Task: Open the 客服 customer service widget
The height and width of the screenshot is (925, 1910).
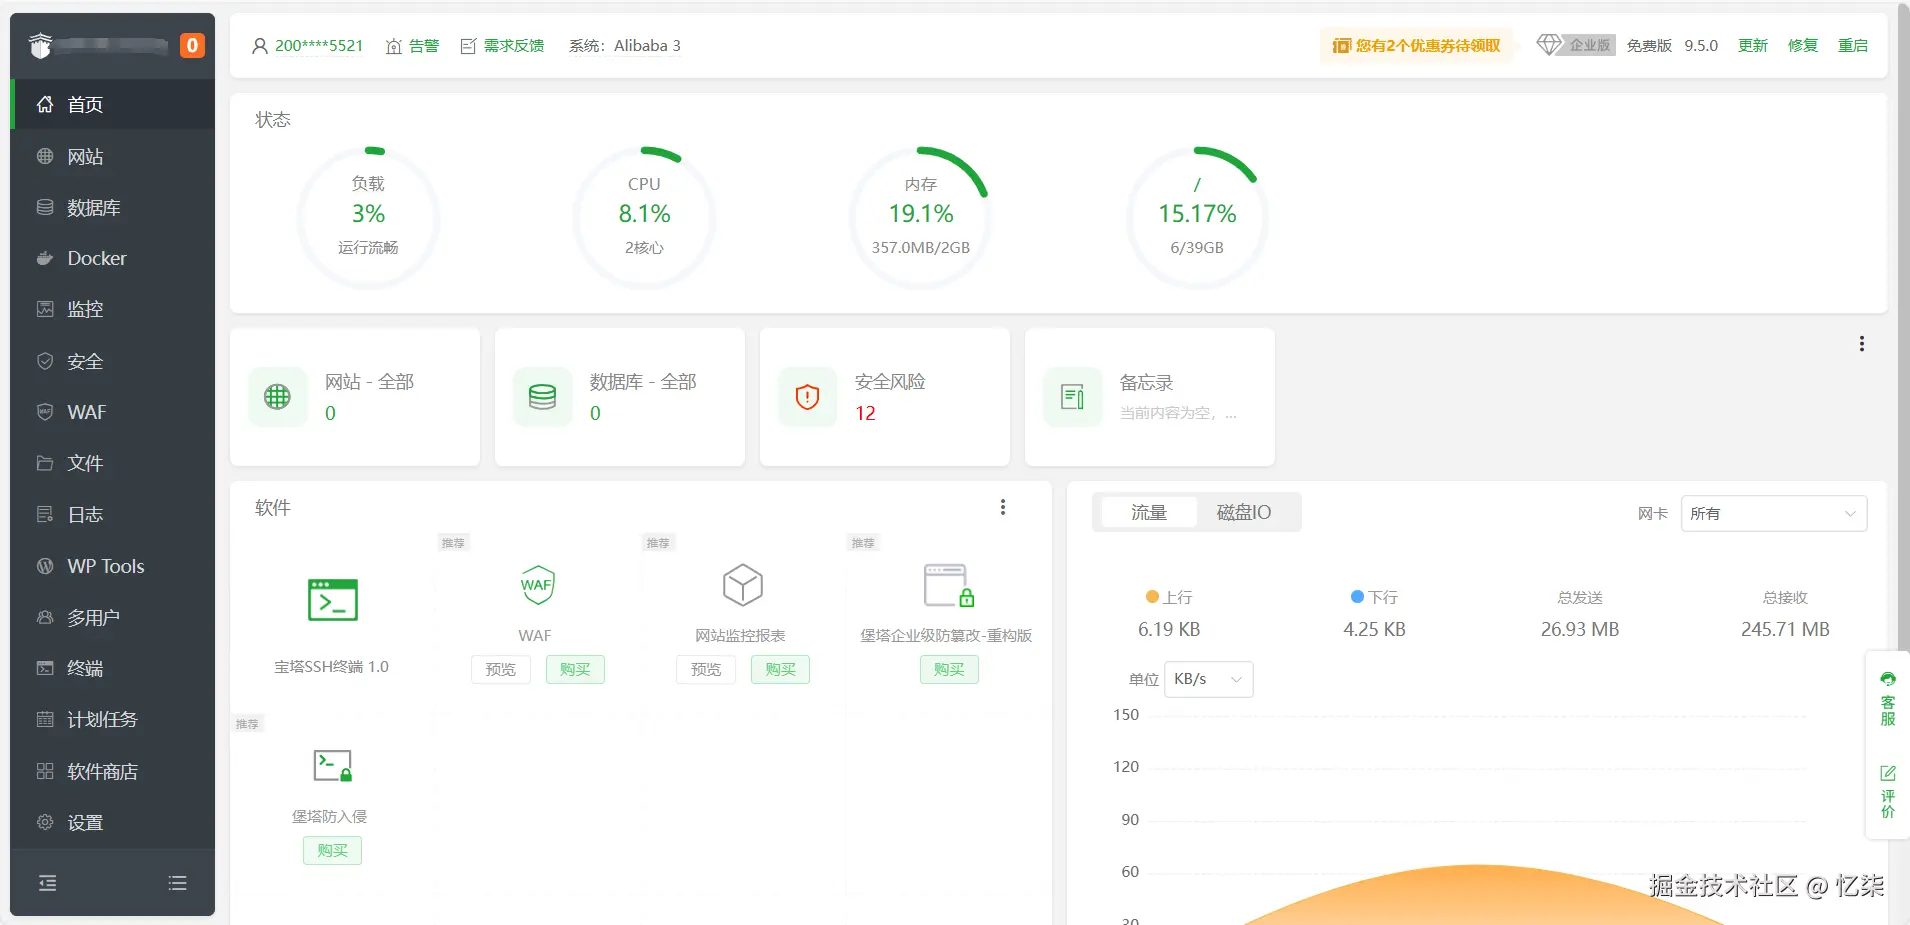Action: (x=1888, y=699)
